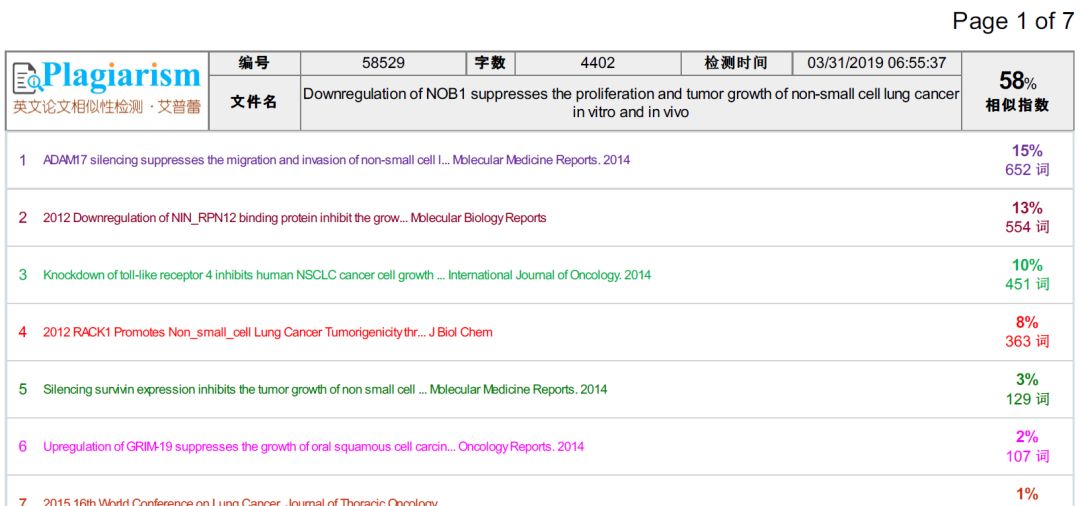1080x506 pixels.
Task: Open source 7 World Conference on Lung Cancer
Action: point(240,502)
